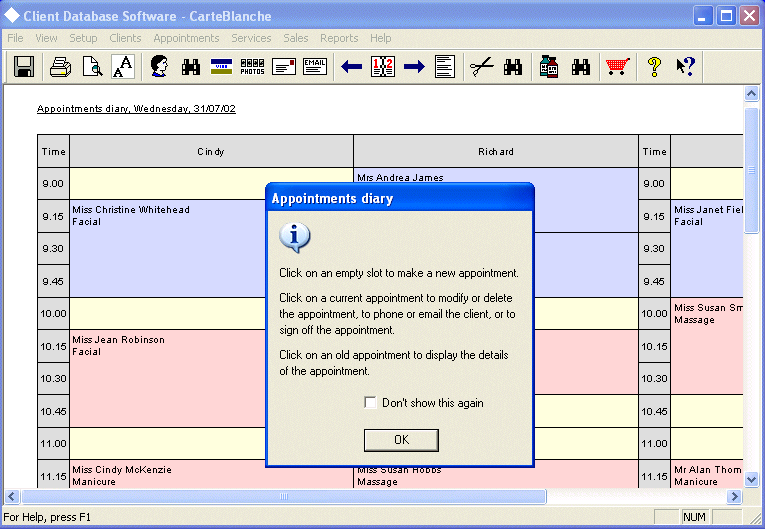Open Print Preview from toolbar

[91, 67]
